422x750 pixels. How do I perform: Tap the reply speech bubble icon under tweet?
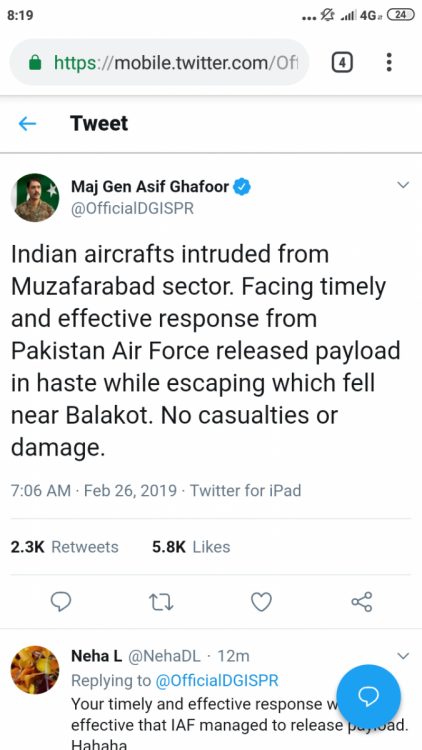point(61,601)
